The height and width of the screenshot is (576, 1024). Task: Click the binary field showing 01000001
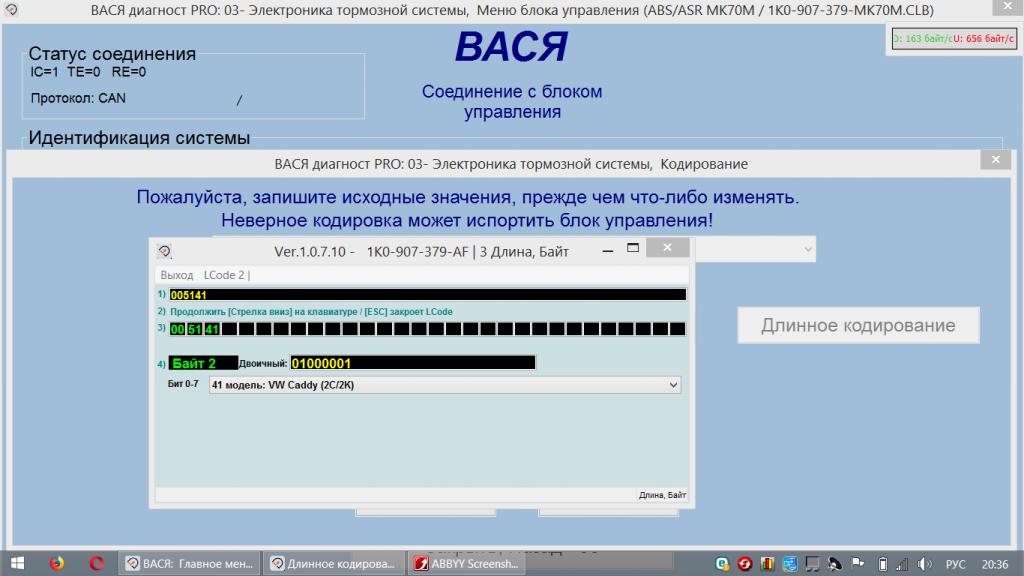413,362
